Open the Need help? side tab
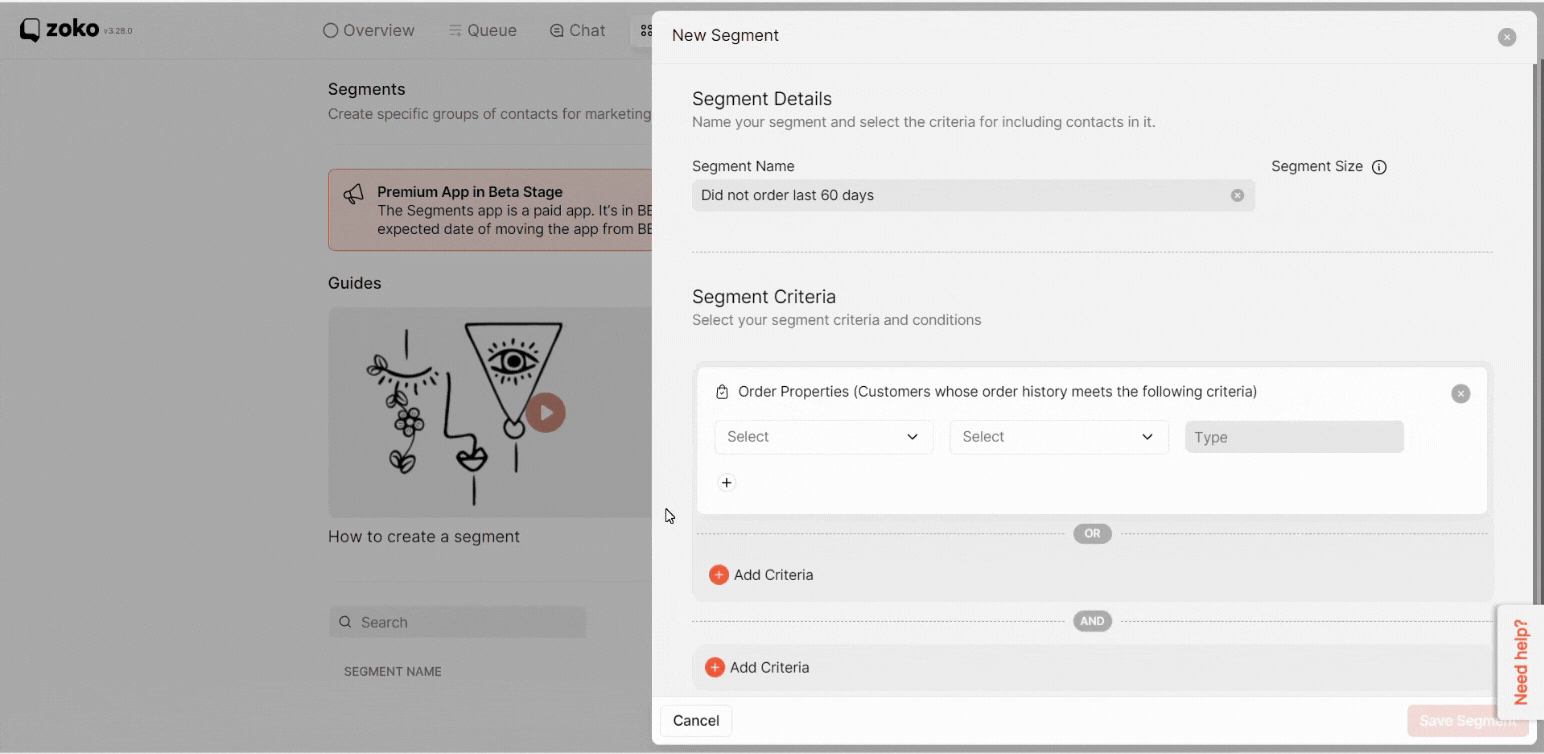1544x754 pixels. pyautogui.click(x=1520, y=662)
